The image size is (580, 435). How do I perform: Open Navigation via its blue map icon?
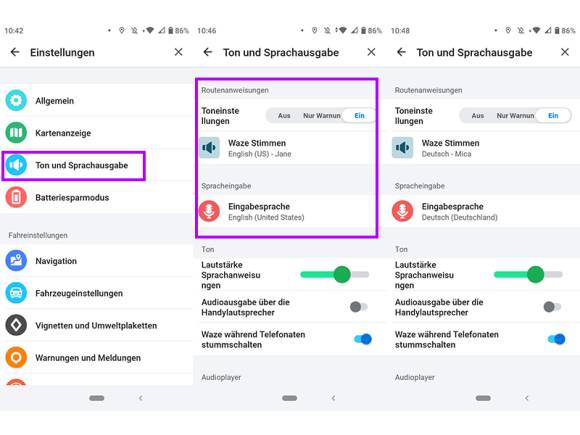pyautogui.click(x=16, y=261)
